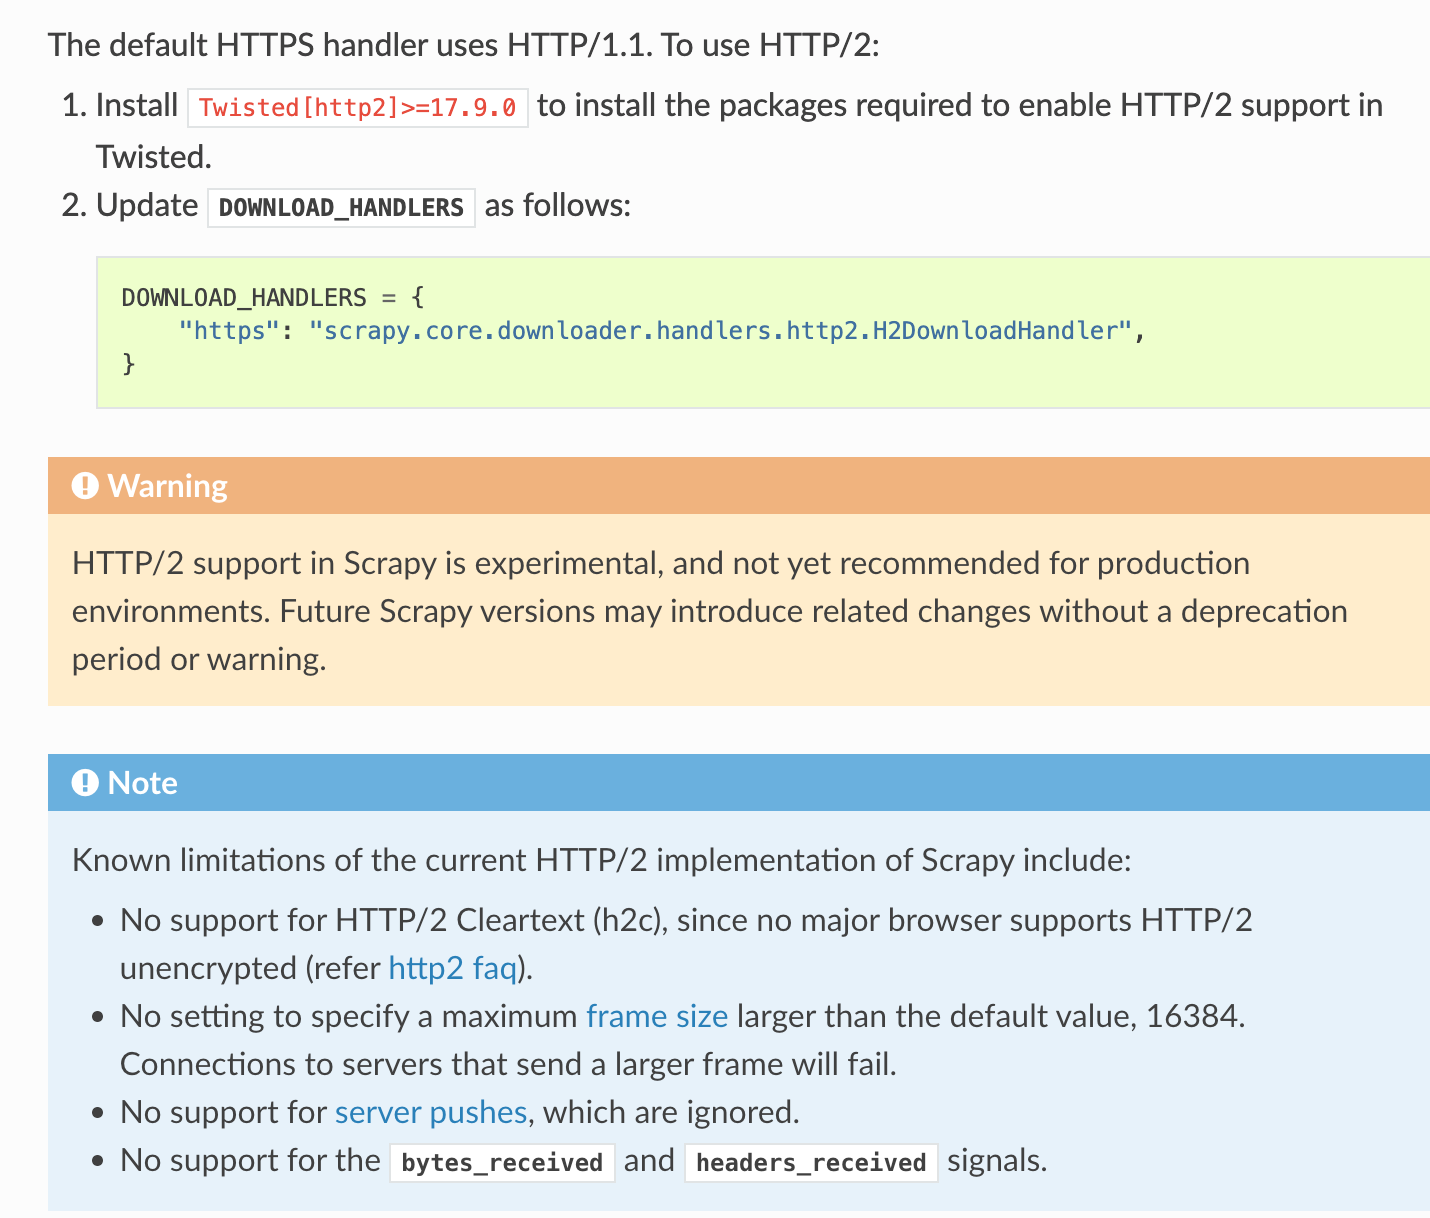Click the default HTTPS handler intro sentence
The width and height of the screenshot is (1430, 1218).
coord(463,45)
